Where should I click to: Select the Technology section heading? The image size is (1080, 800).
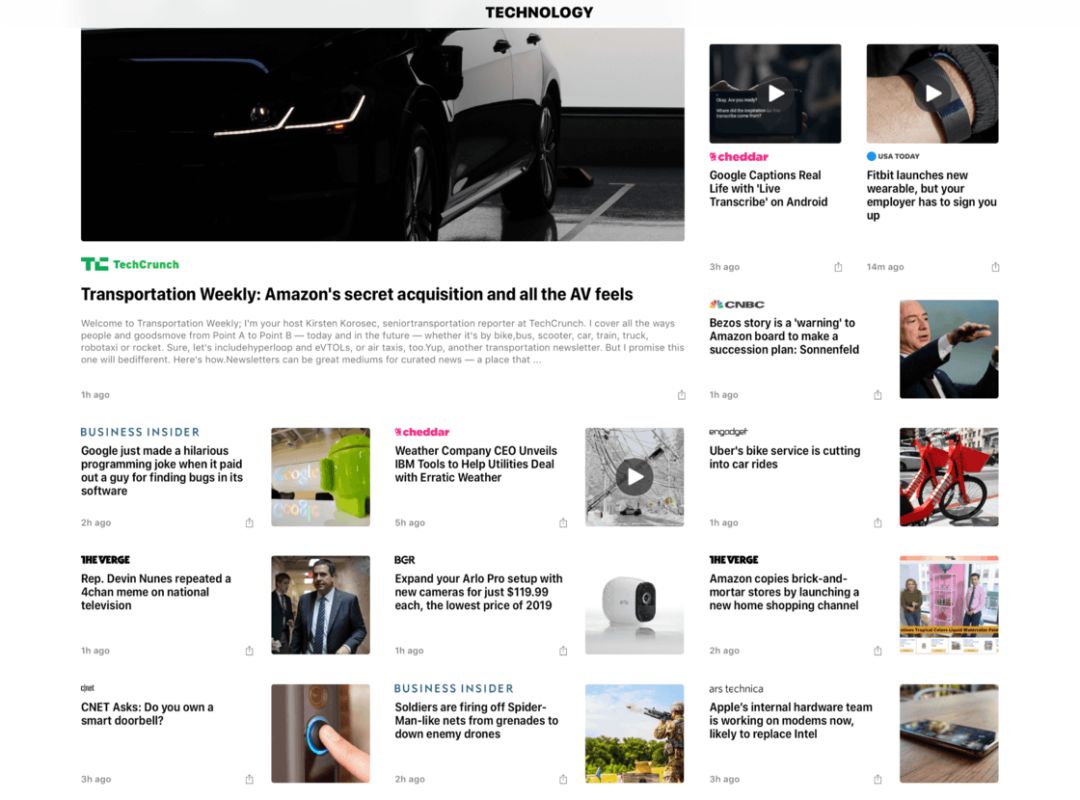tap(539, 12)
